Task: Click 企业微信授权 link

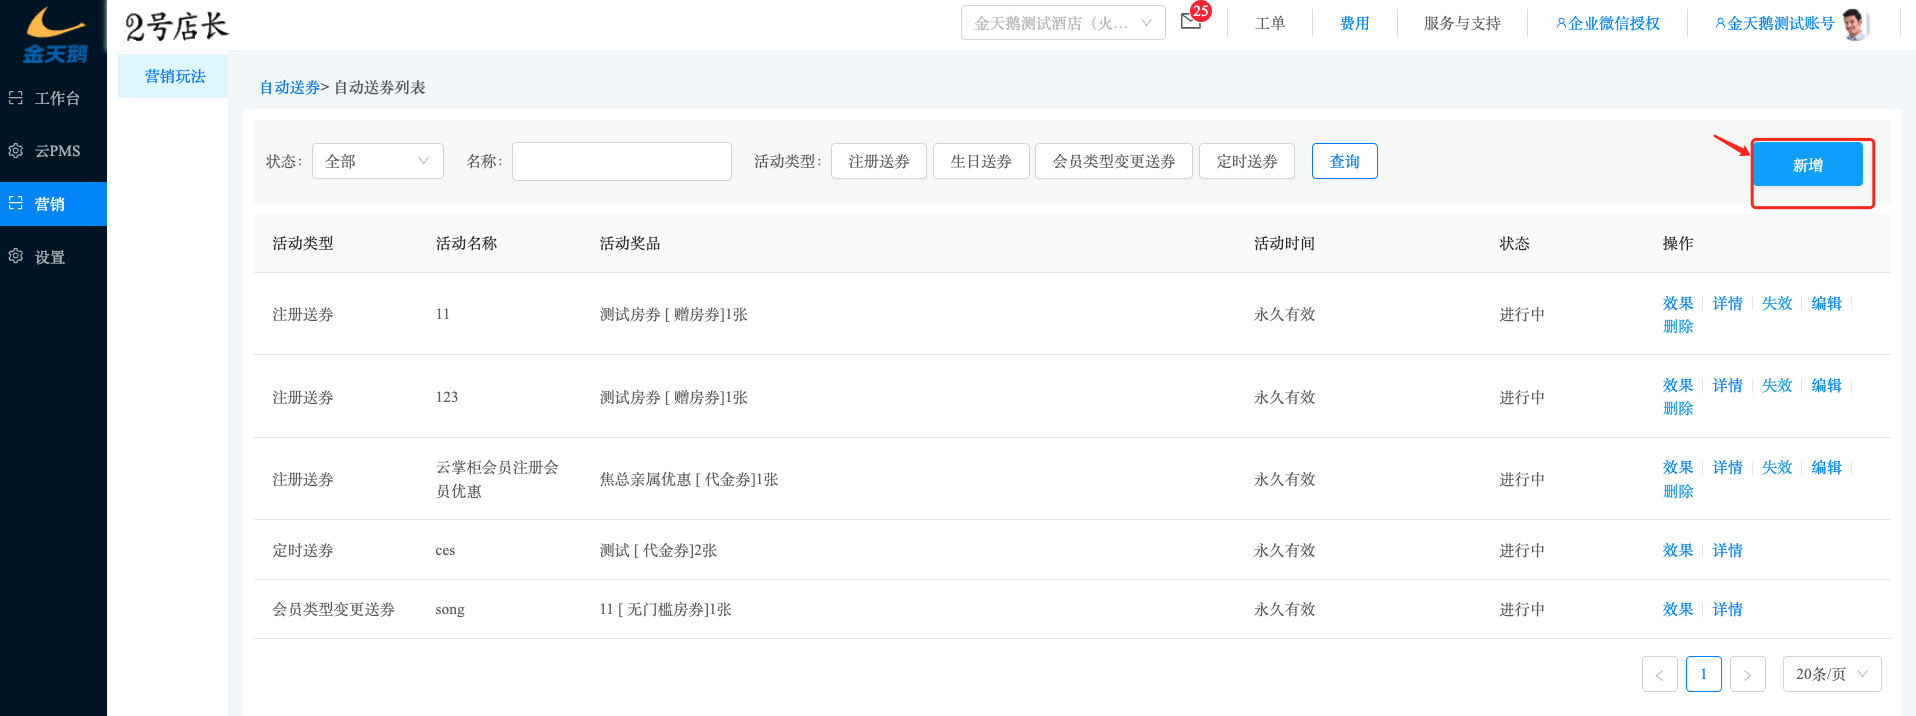Action: pos(1608,23)
